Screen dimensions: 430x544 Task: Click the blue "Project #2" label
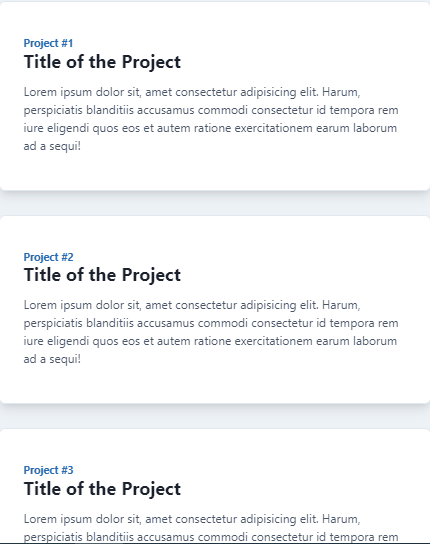point(49,257)
